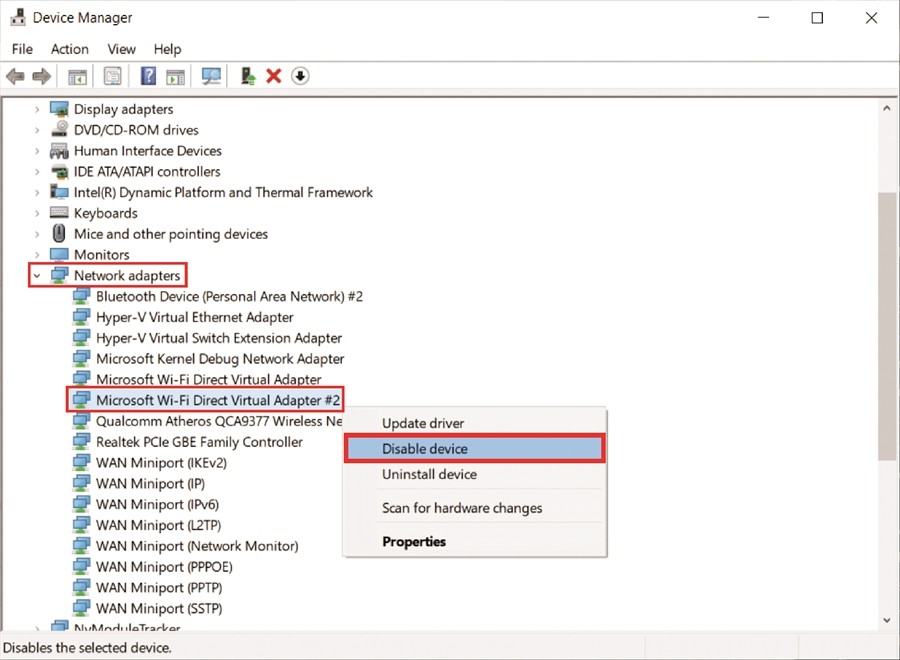
Task: Select WAN Miniport (Network Monitor)
Action: coord(197,546)
